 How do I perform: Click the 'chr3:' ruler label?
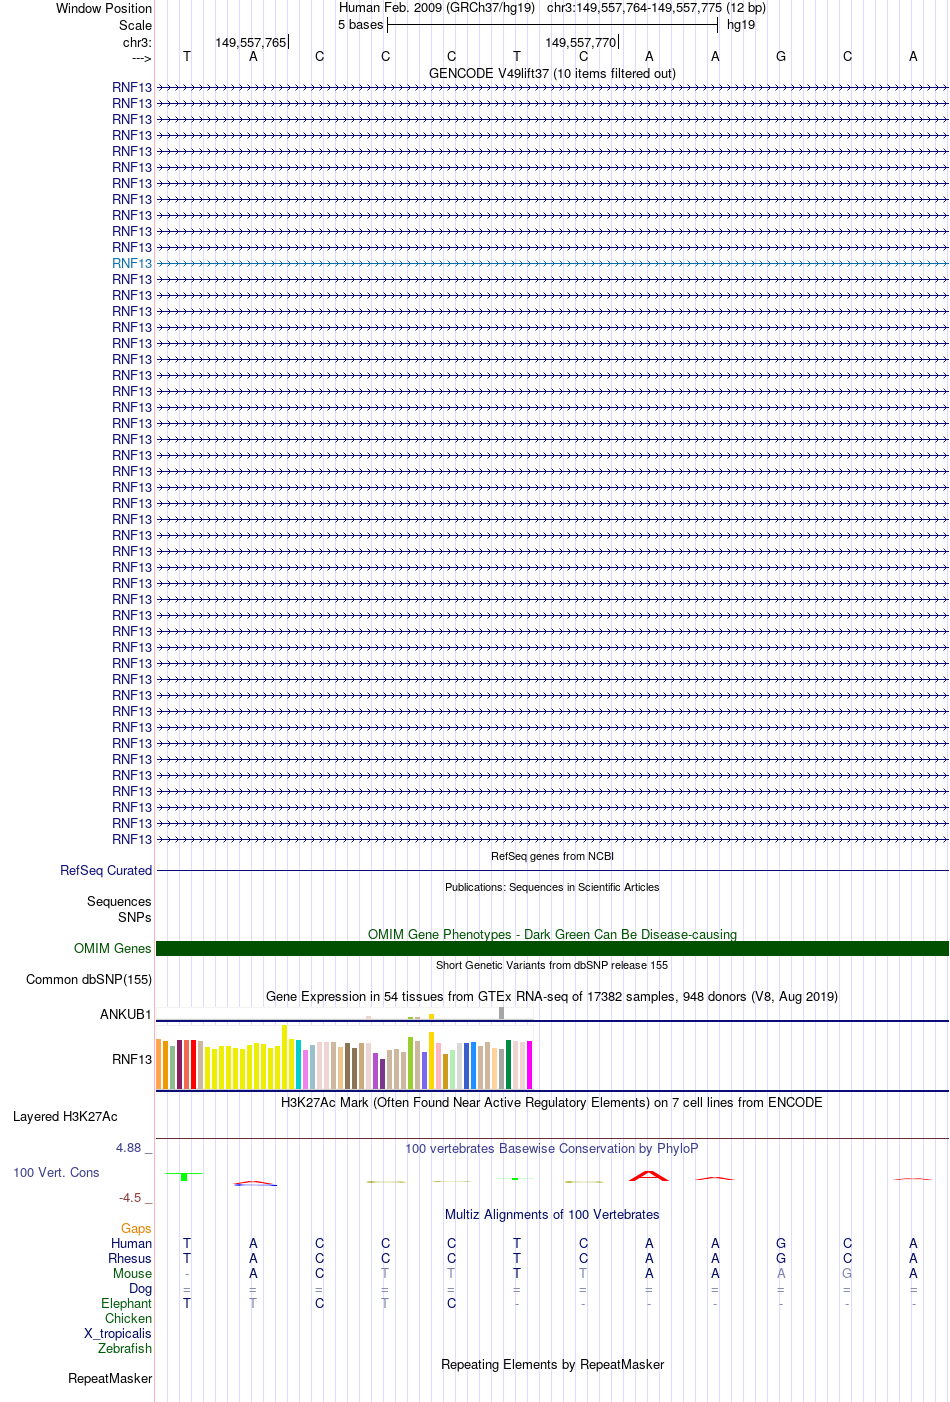click(137, 42)
